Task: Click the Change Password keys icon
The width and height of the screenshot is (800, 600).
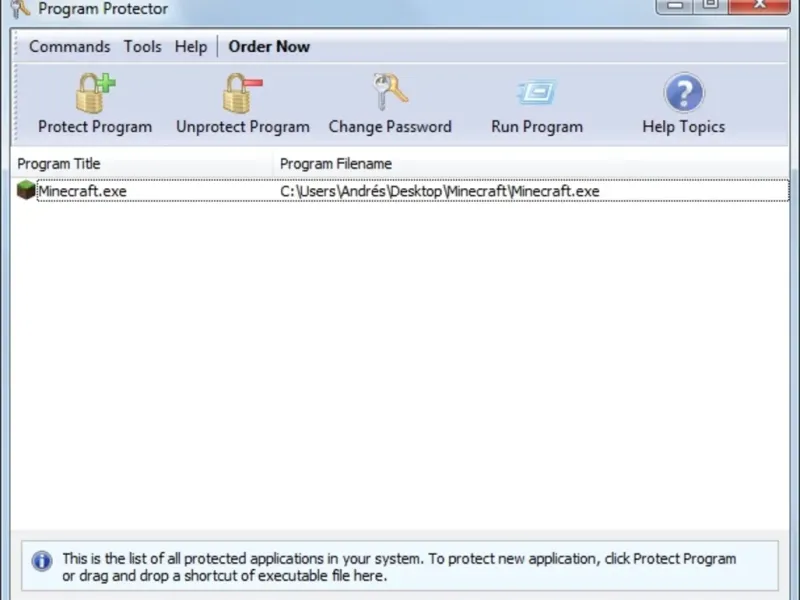Action: pos(390,92)
